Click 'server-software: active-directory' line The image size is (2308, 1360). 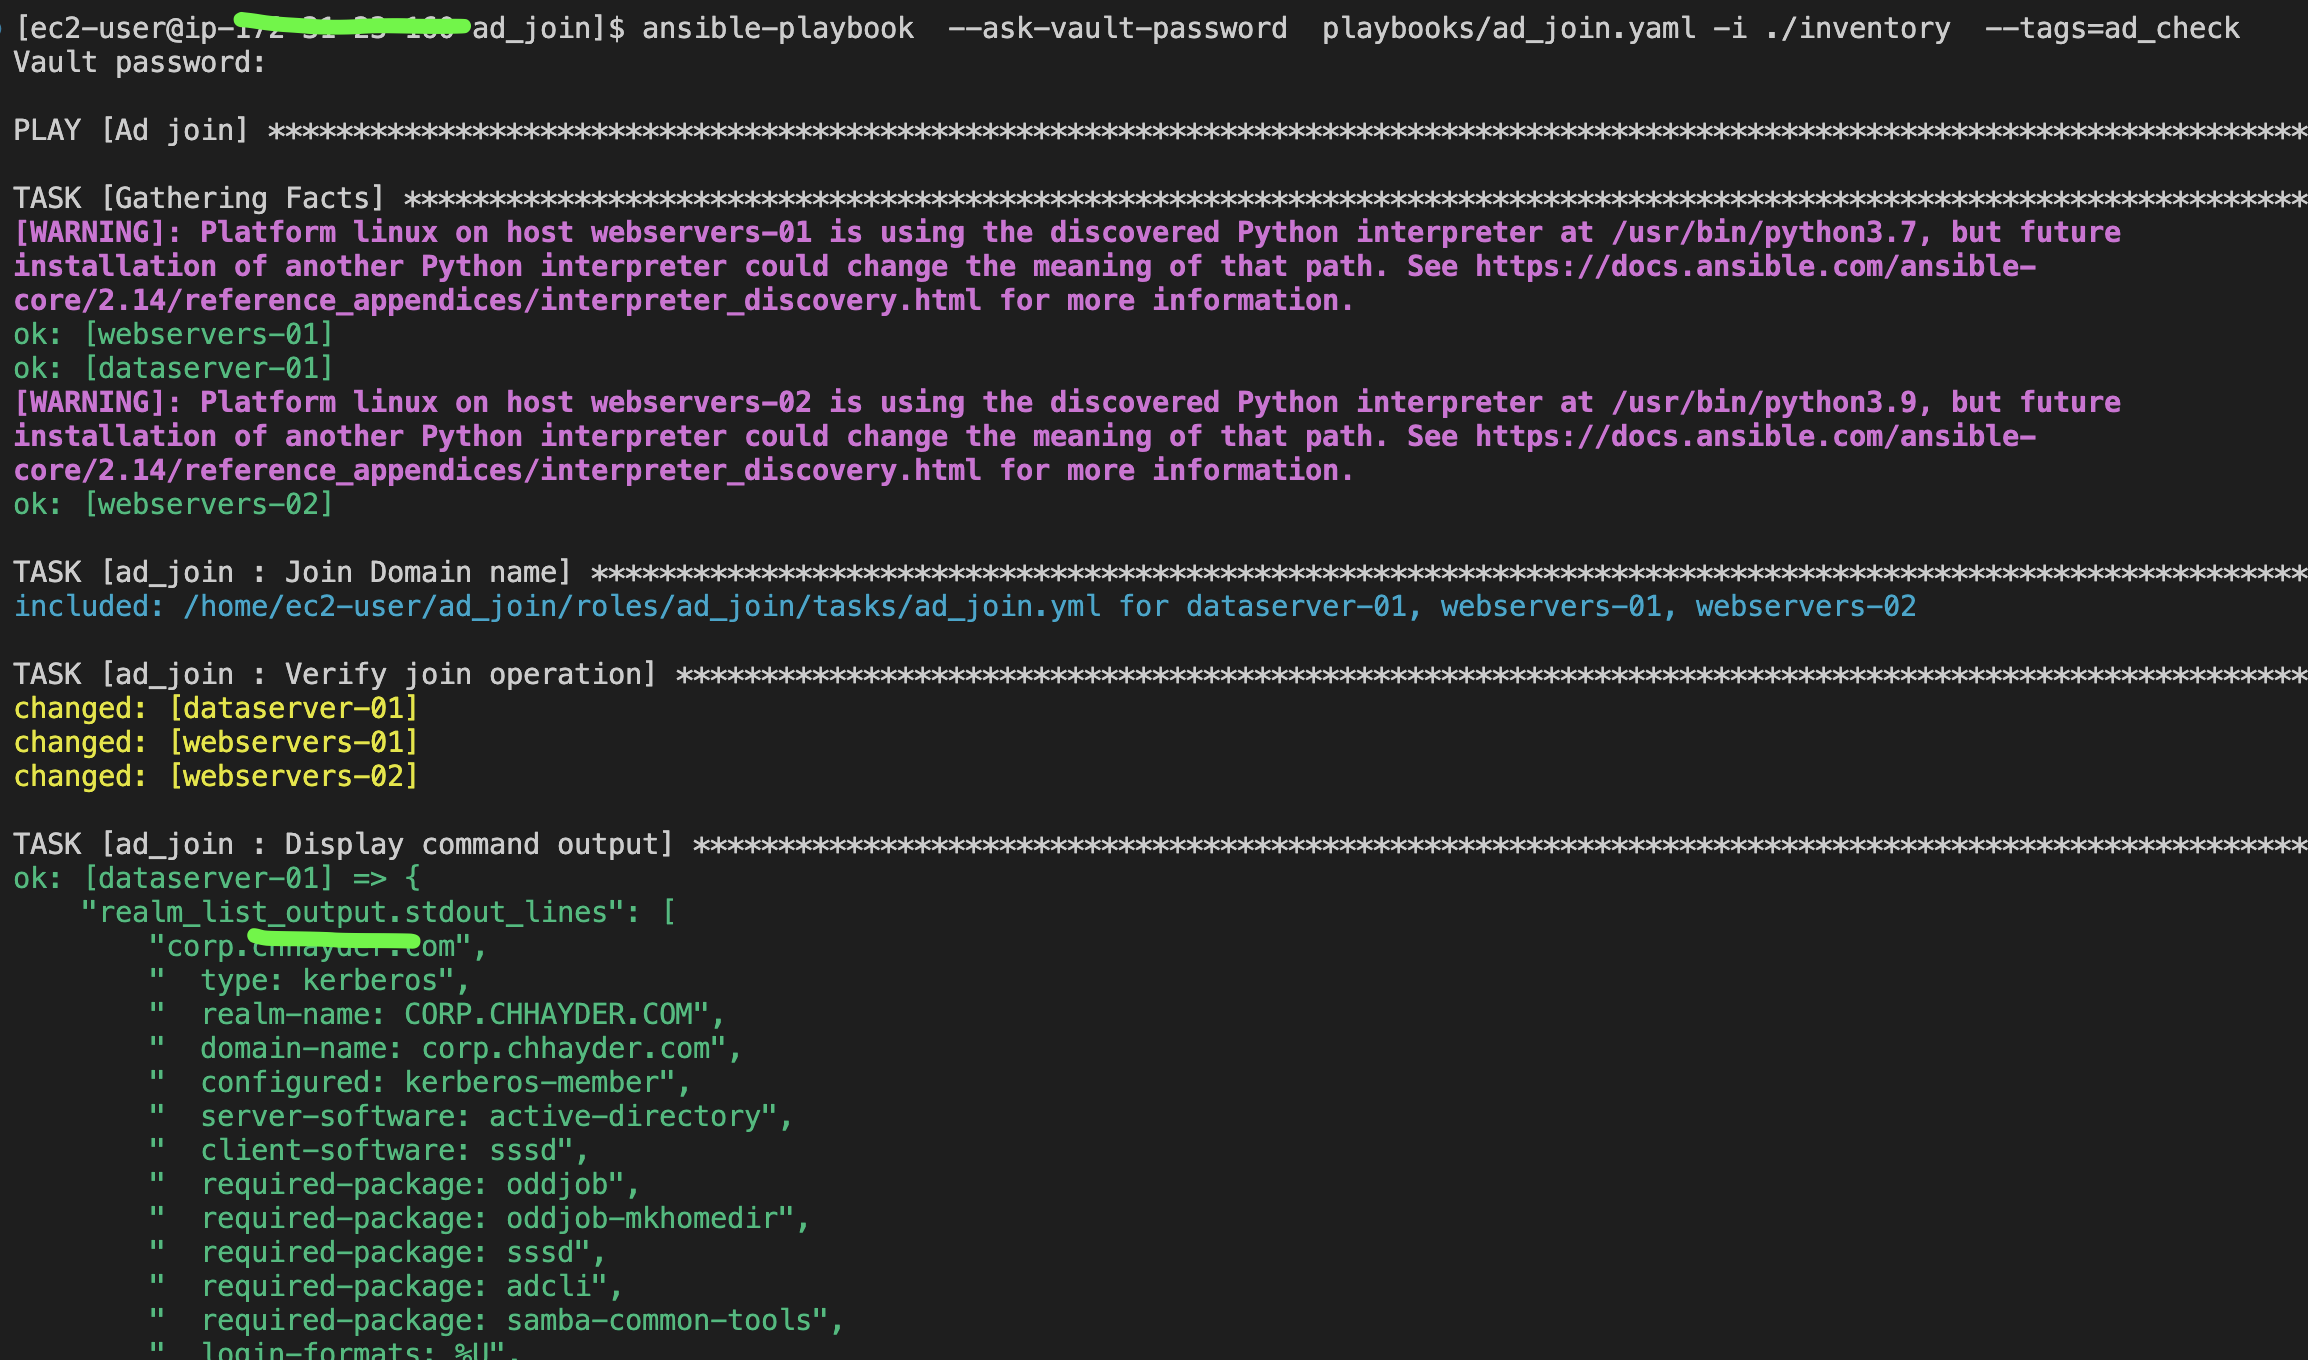(471, 1116)
